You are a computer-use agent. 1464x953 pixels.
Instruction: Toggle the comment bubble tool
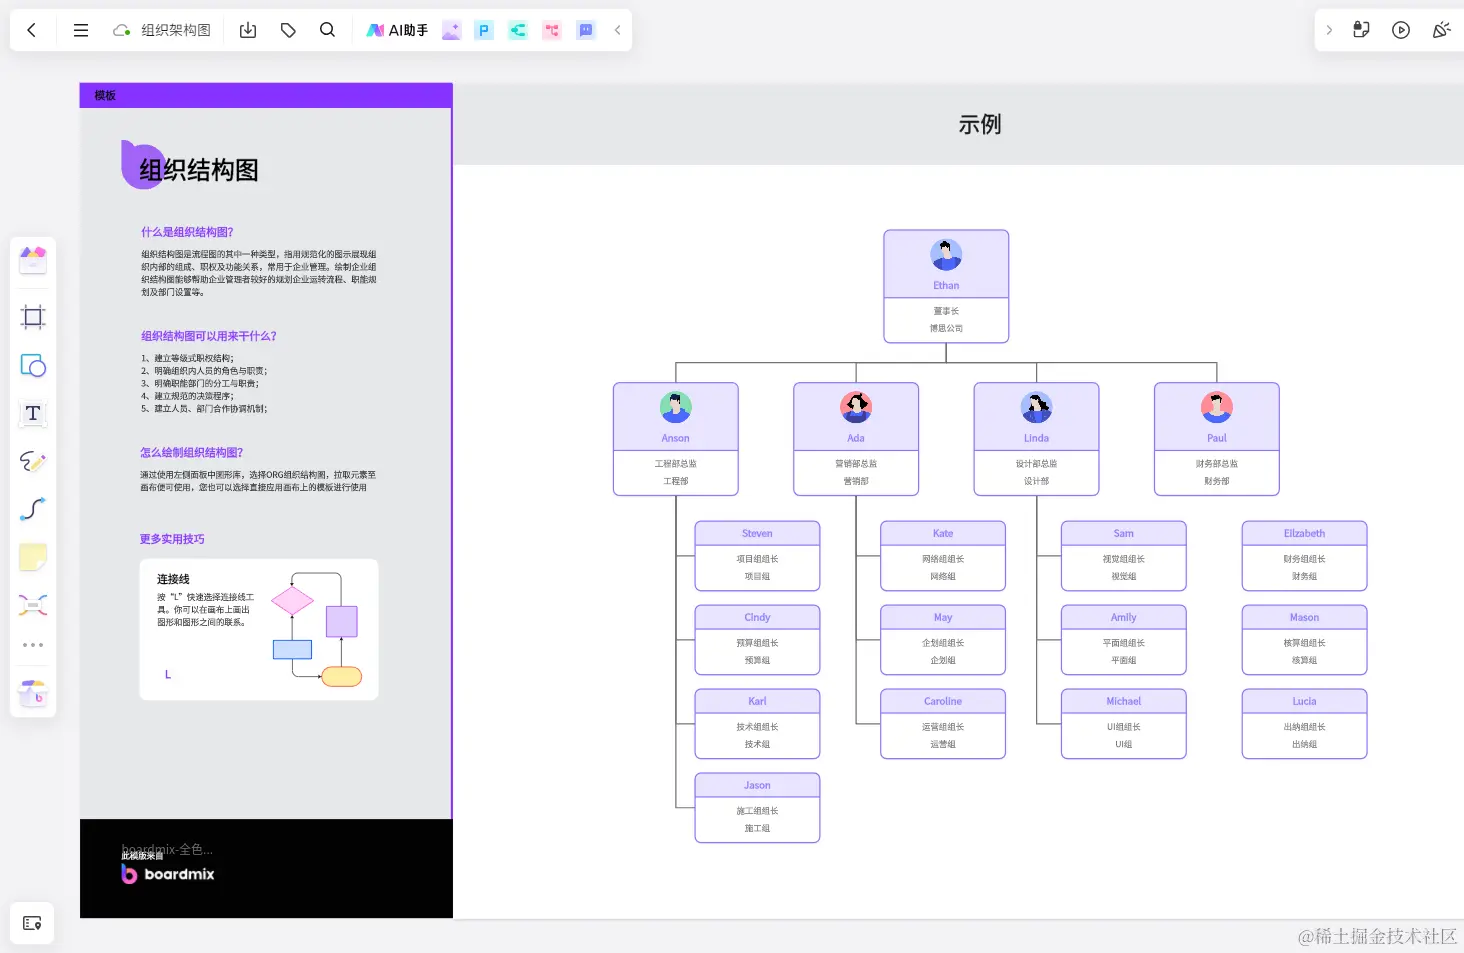[585, 30]
